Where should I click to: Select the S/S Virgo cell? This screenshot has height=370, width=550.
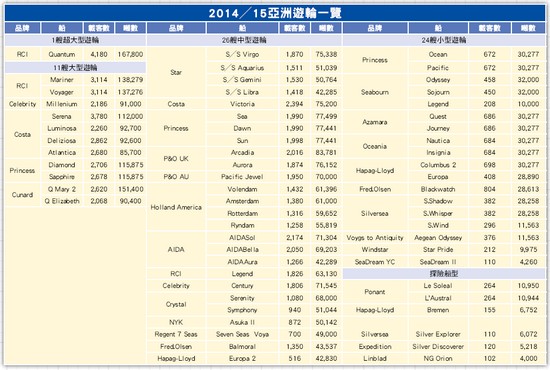pyautogui.click(x=242, y=54)
